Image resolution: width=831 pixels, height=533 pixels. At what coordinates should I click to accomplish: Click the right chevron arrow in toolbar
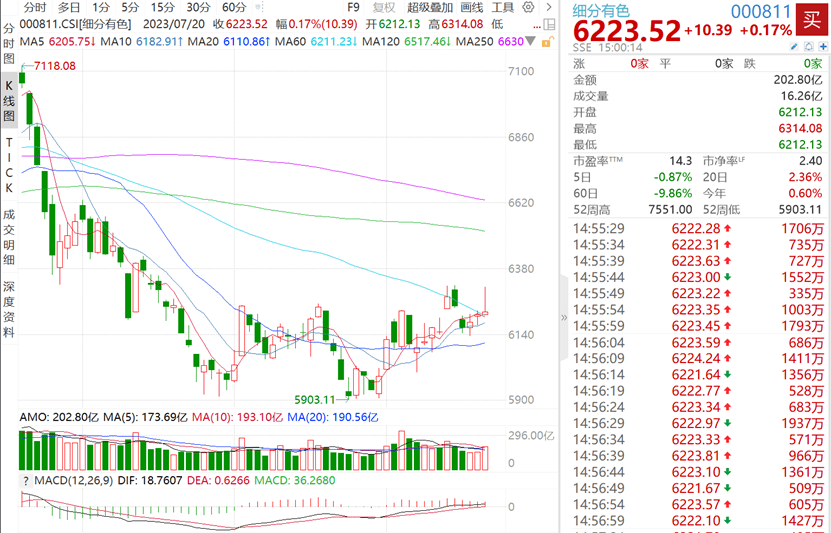tap(549, 7)
